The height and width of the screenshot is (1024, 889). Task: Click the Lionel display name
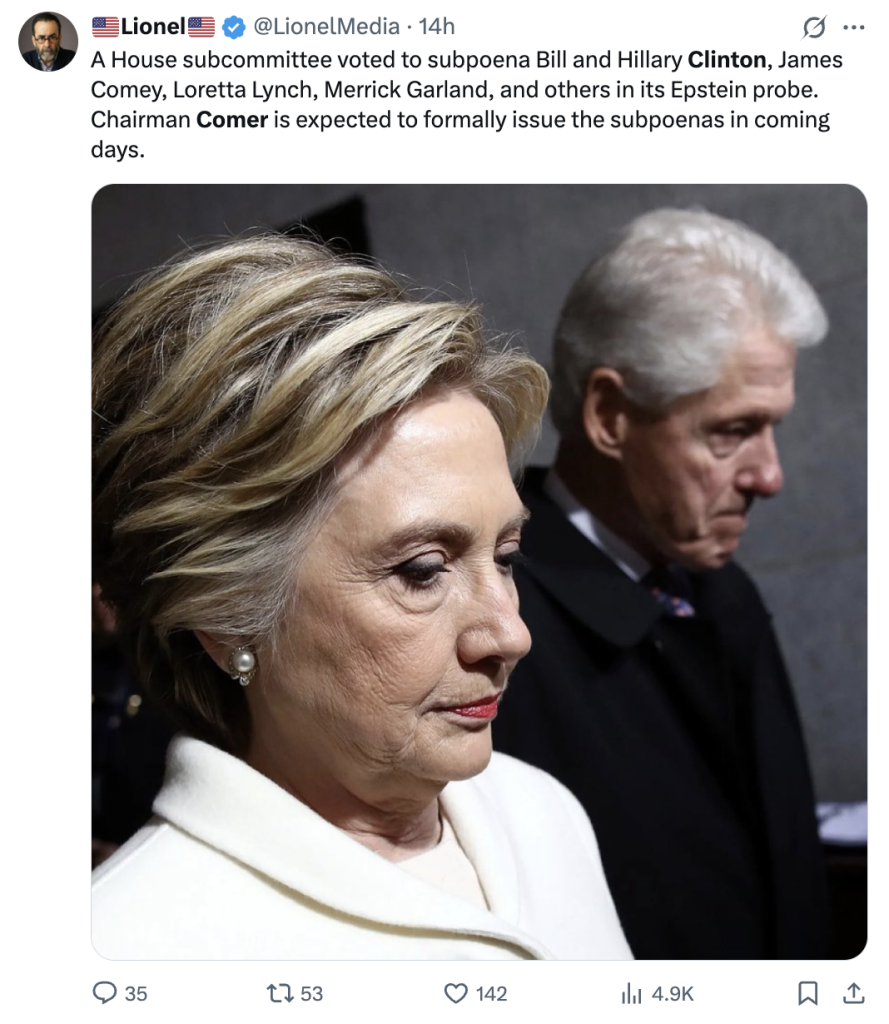pyautogui.click(x=153, y=26)
